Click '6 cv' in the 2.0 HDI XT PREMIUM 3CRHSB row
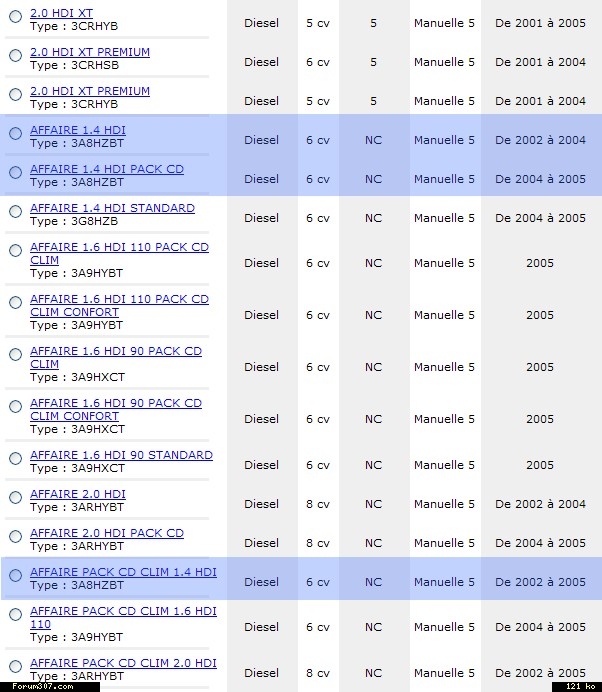Screen dimensions: 602x692 (318, 62)
